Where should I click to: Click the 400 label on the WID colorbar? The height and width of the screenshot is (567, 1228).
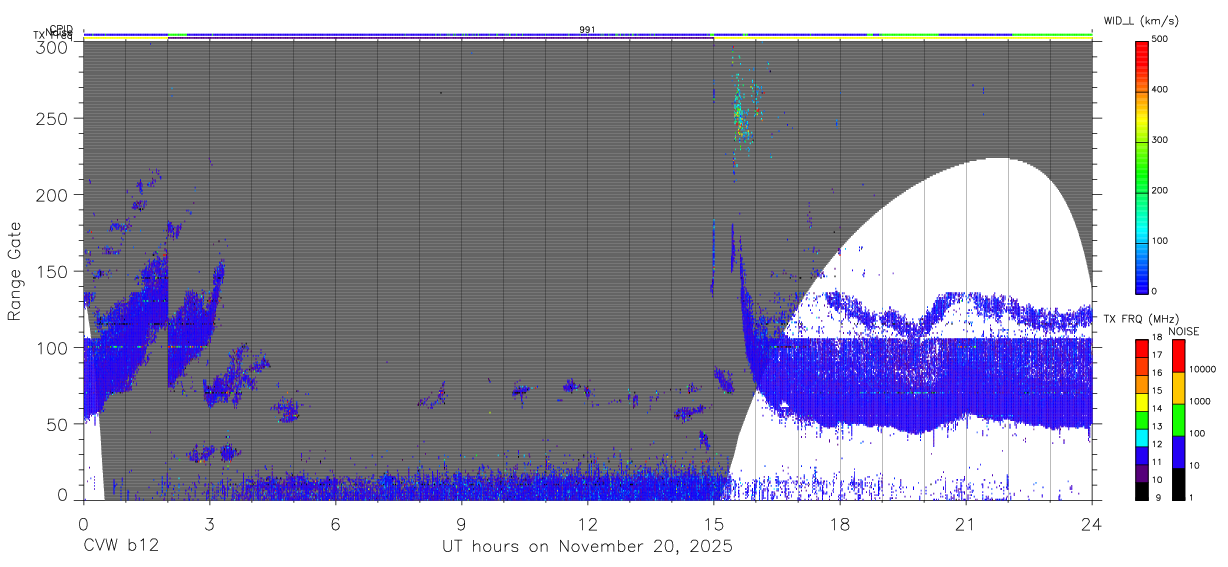click(x=1161, y=89)
